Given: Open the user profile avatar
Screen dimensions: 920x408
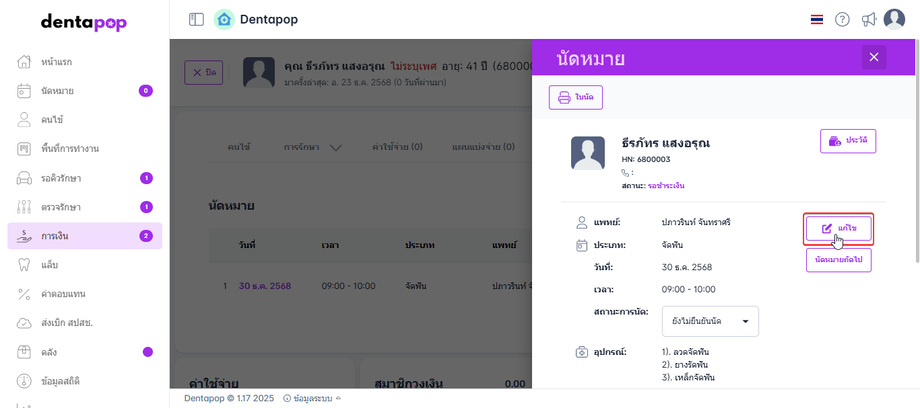Looking at the screenshot, I should tap(894, 19).
